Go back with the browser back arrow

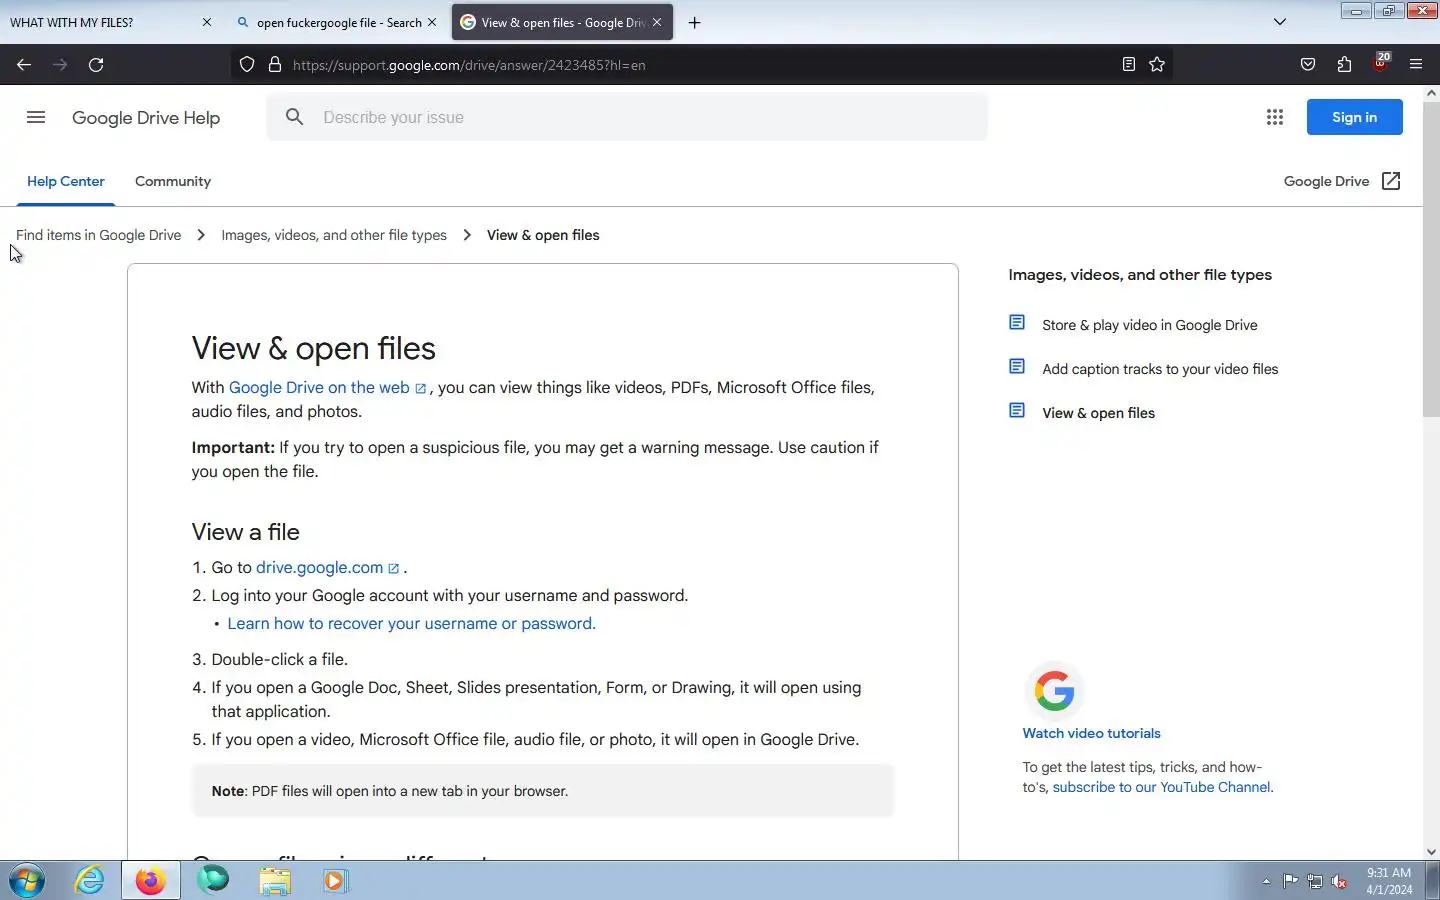[24, 65]
